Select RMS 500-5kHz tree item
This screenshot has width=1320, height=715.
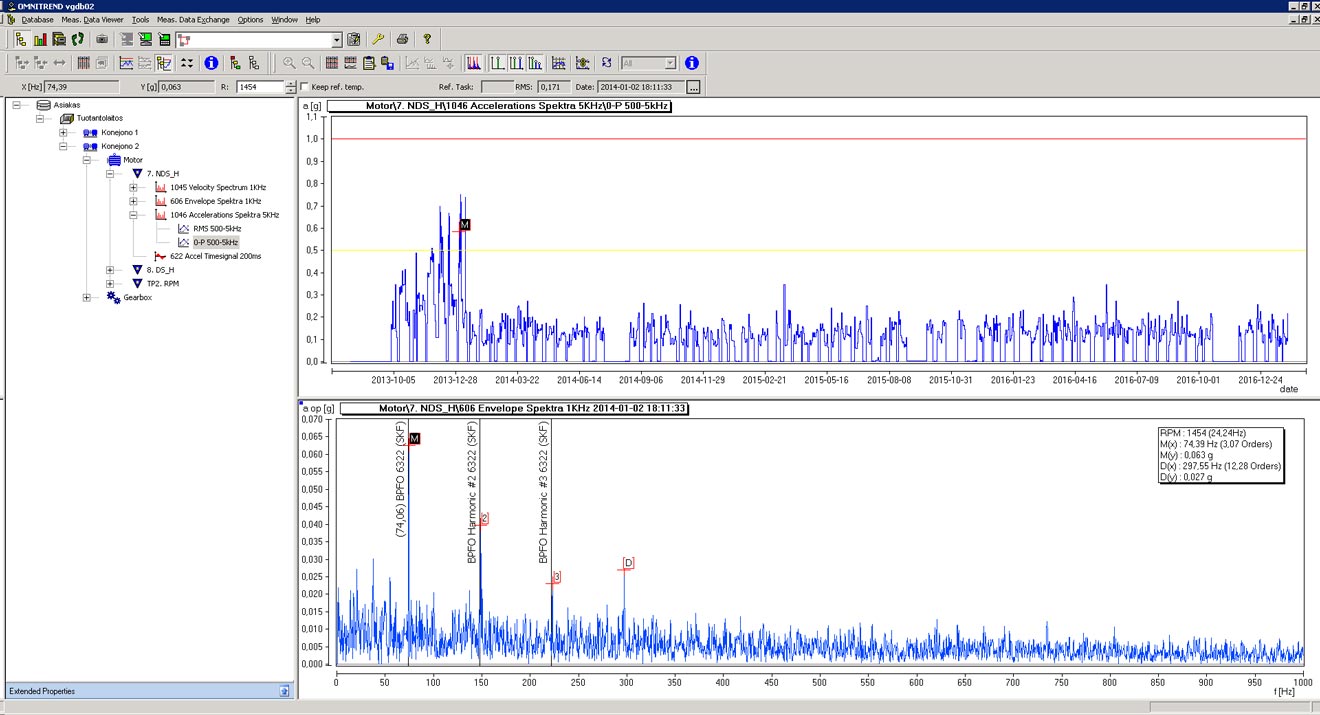tap(217, 229)
